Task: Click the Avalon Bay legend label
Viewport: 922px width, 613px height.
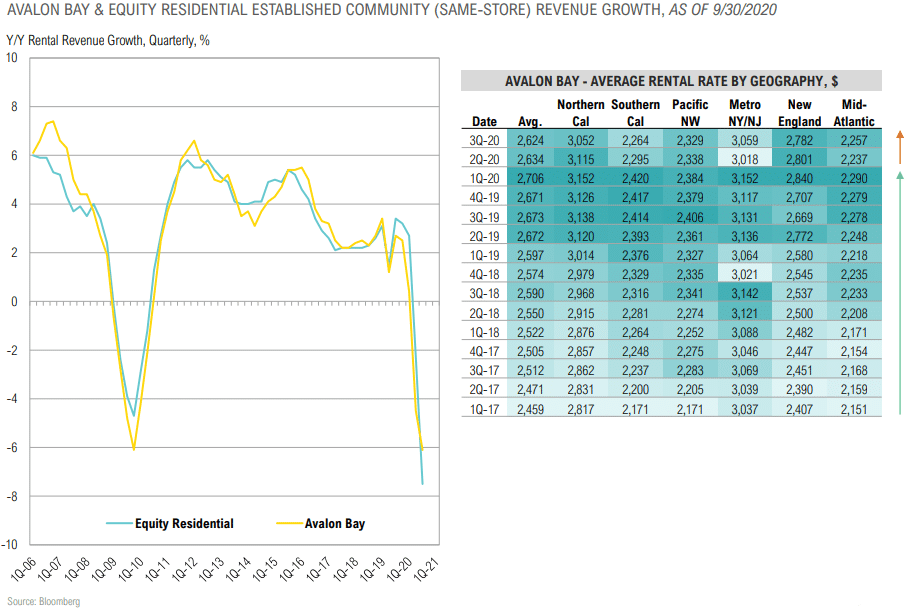Action: point(335,524)
